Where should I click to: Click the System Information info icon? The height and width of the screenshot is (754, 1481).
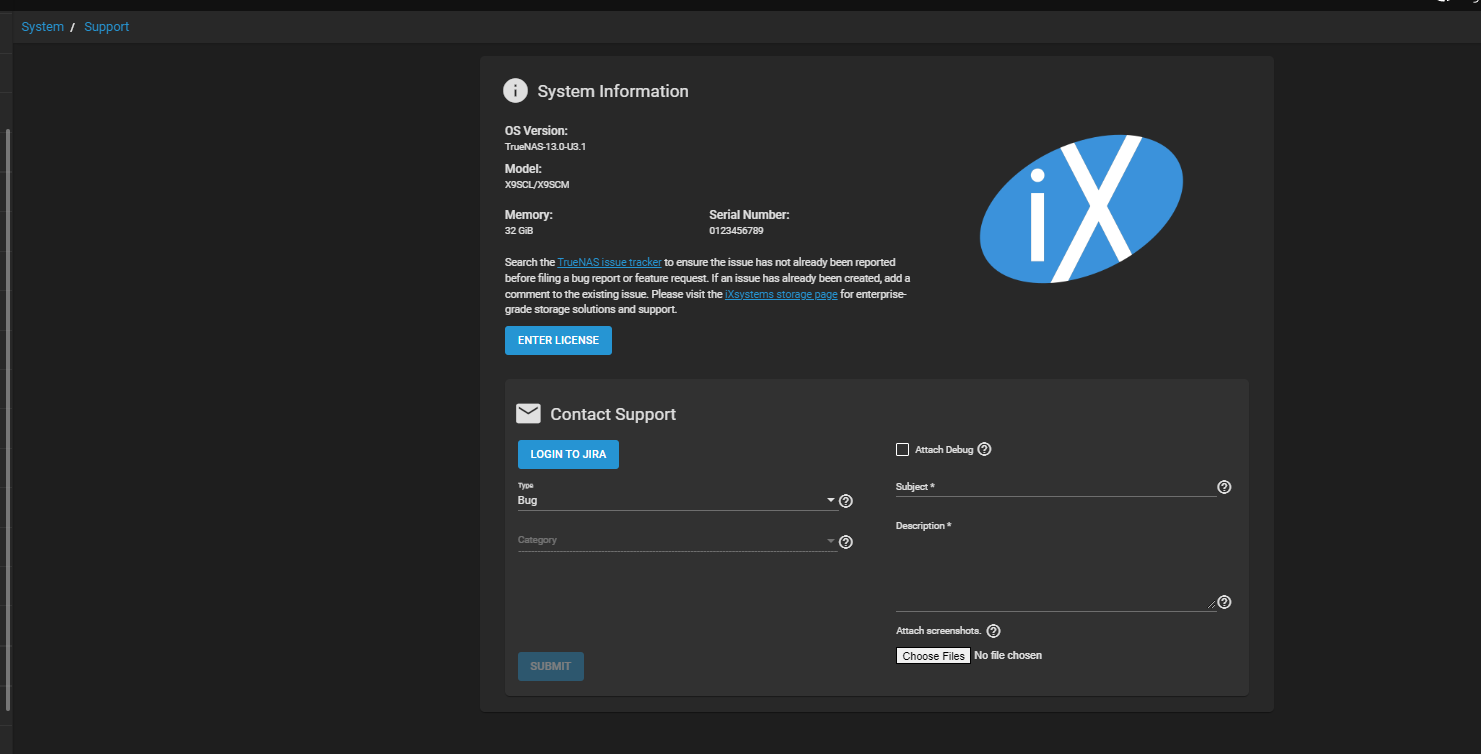click(x=515, y=91)
